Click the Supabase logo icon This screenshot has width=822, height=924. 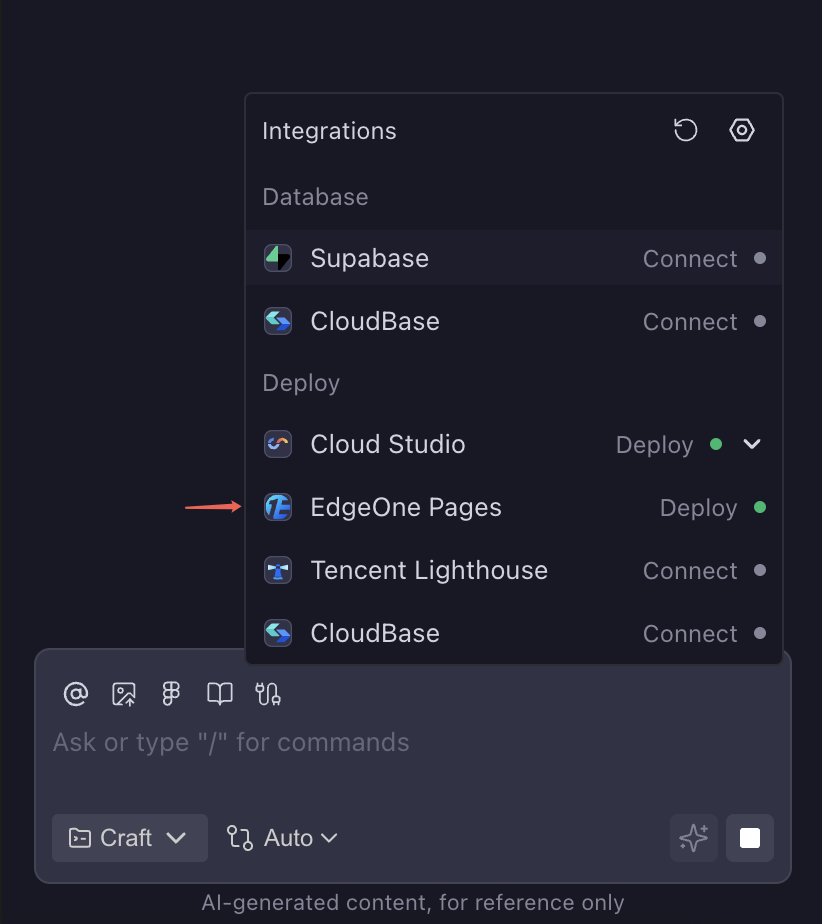[277, 258]
